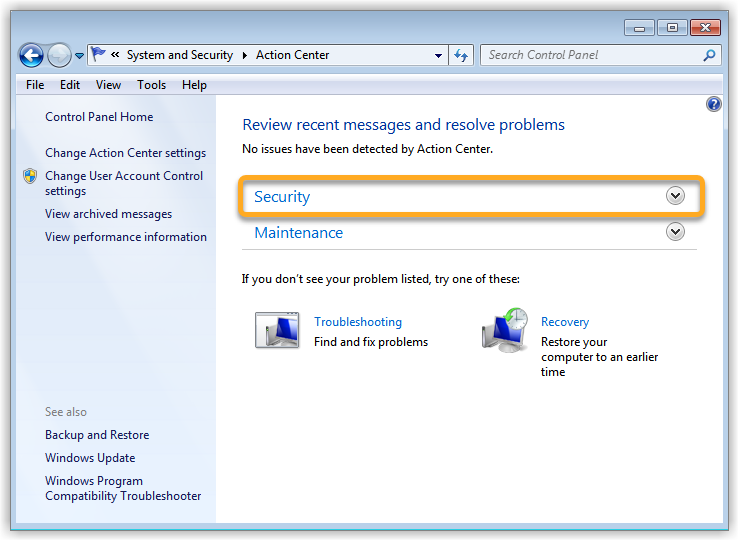The image size is (739, 541).
Task: Open the recent pages dropdown arrow
Action: point(79,56)
